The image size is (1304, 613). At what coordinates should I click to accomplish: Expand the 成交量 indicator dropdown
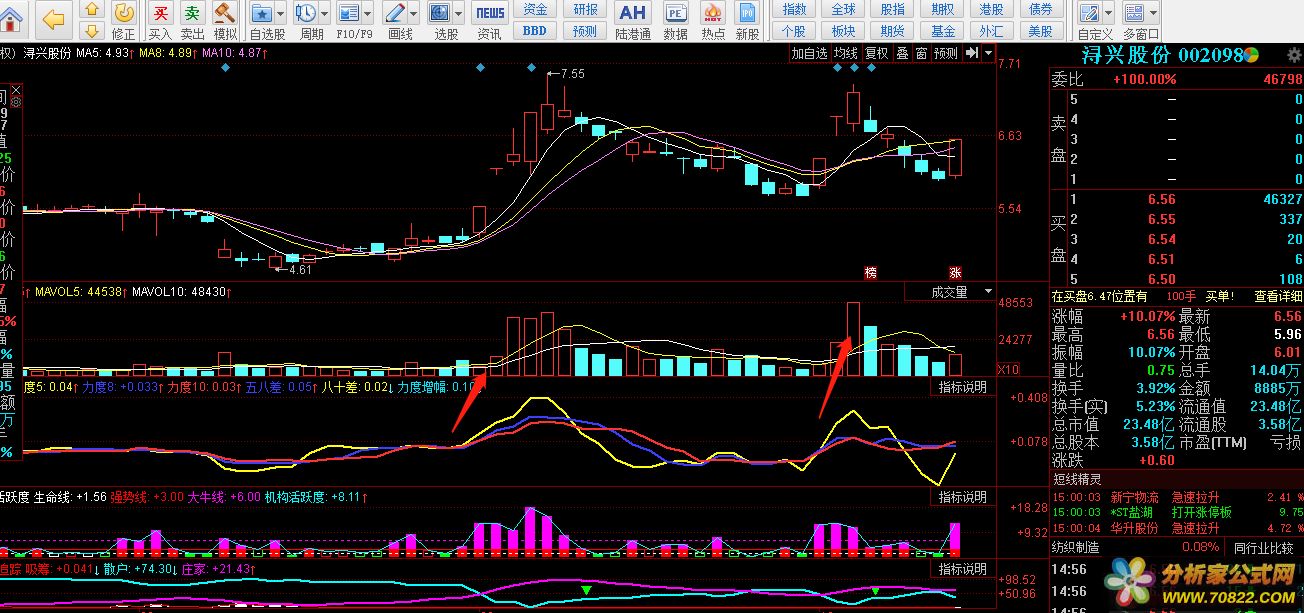pos(988,292)
